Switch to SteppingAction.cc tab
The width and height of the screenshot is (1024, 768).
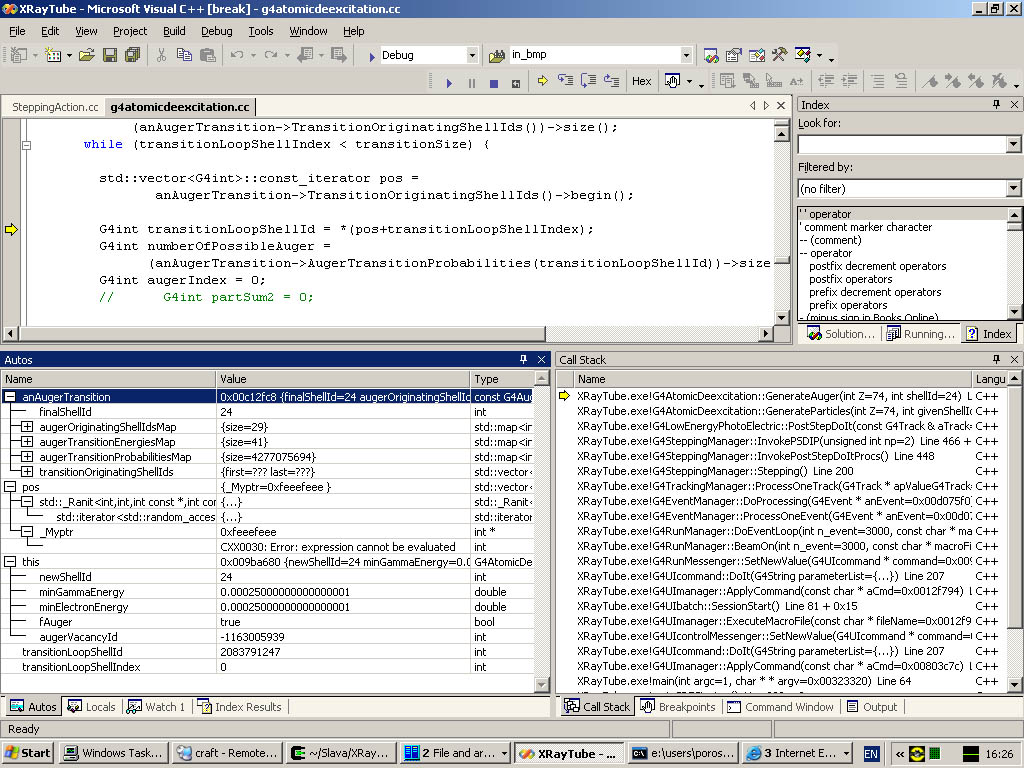pyautogui.click(x=55, y=106)
